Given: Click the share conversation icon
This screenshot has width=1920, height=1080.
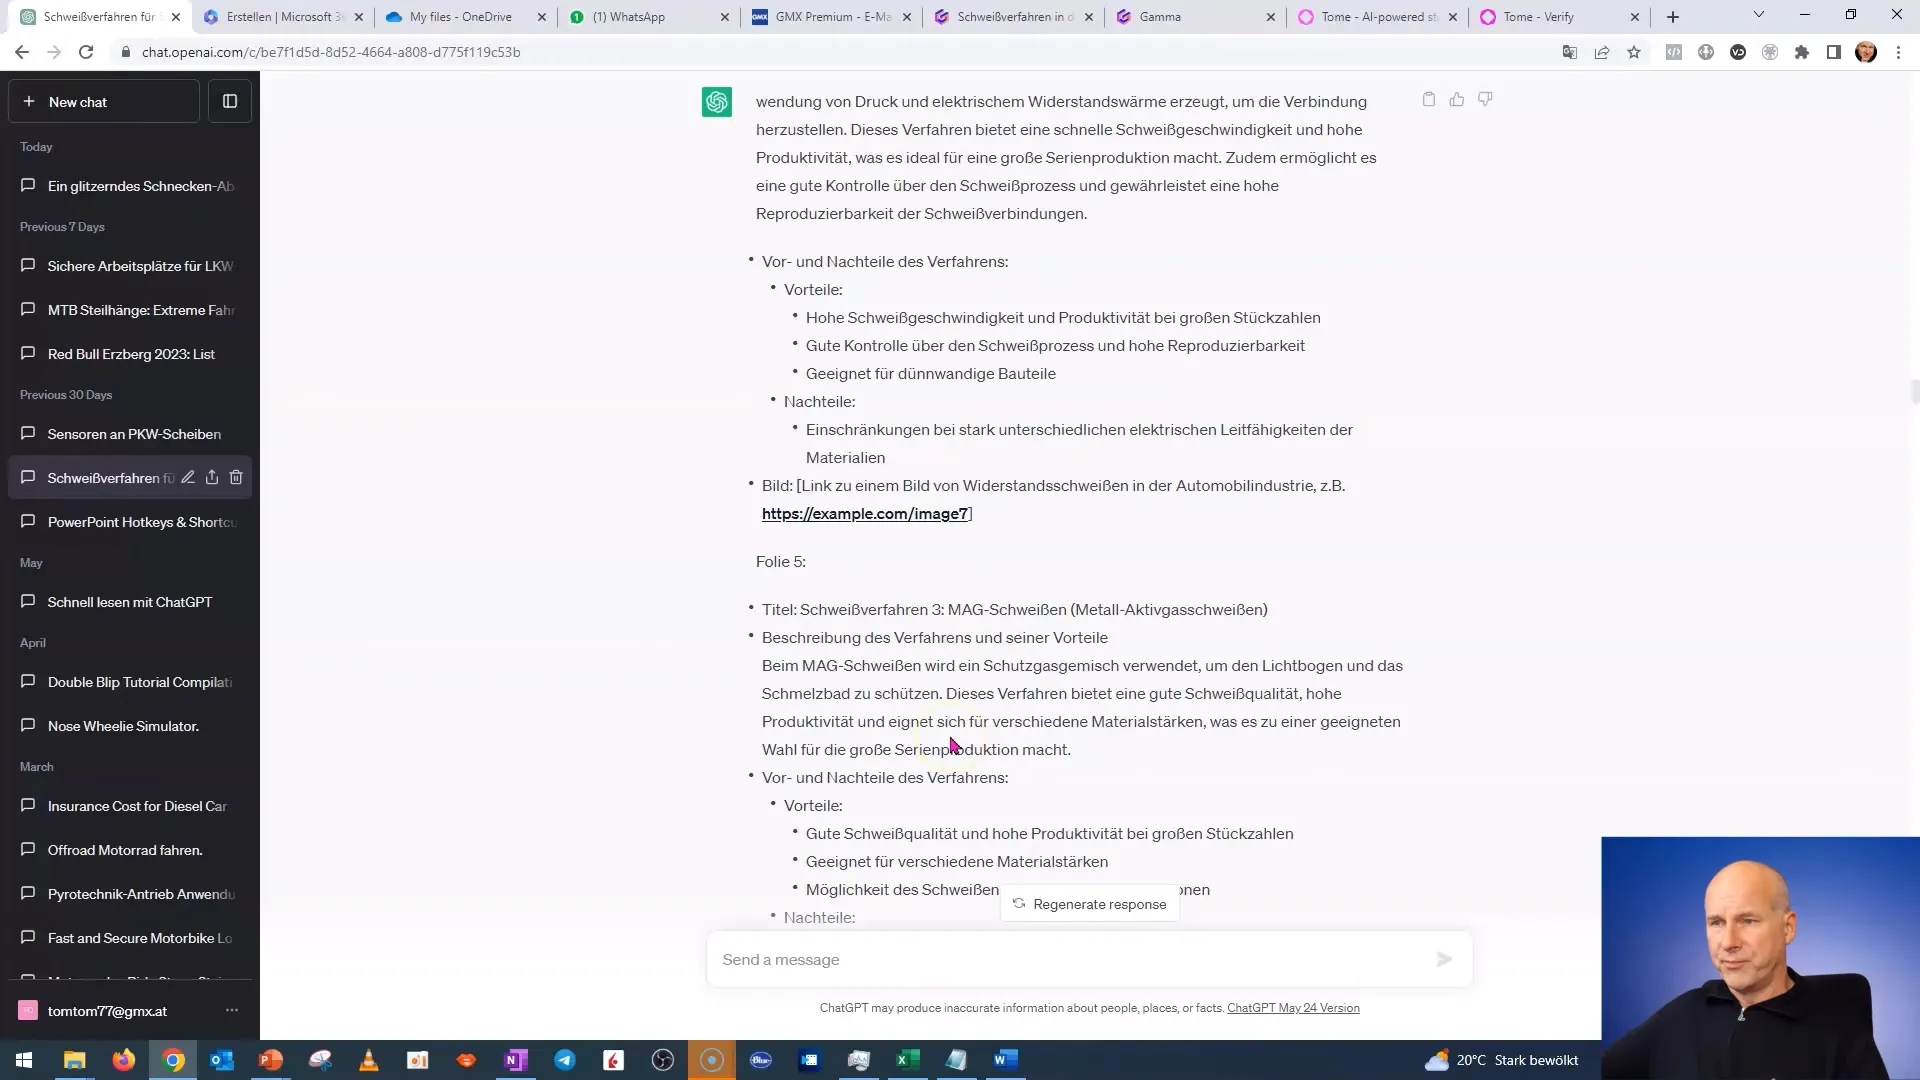Looking at the screenshot, I should pos(212,477).
